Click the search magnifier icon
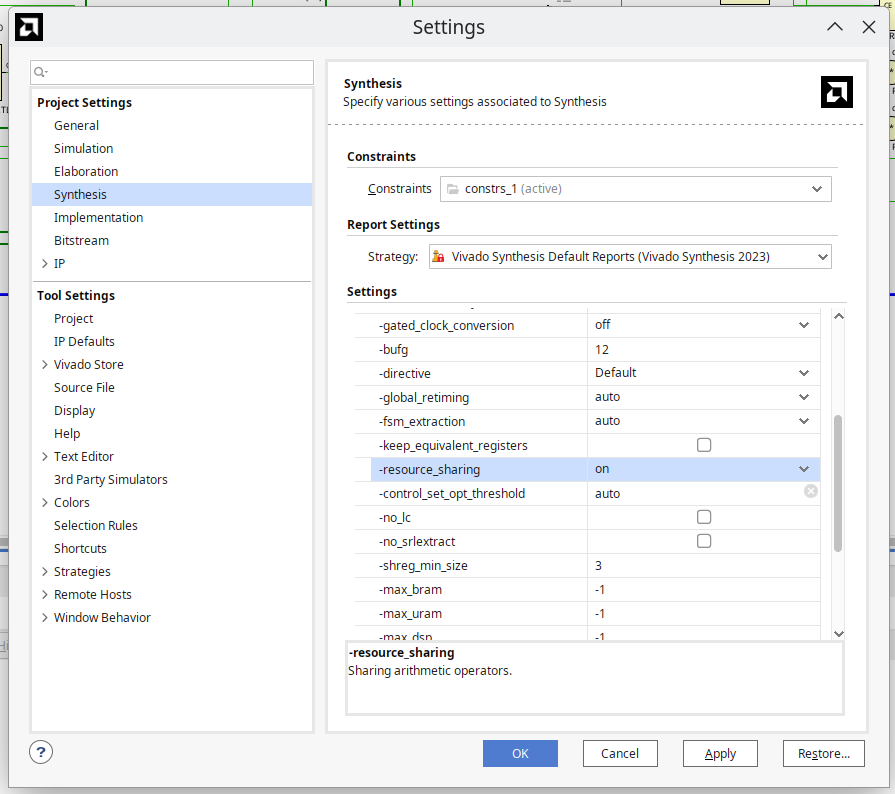The image size is (895, 794). [x=39, y=72]
